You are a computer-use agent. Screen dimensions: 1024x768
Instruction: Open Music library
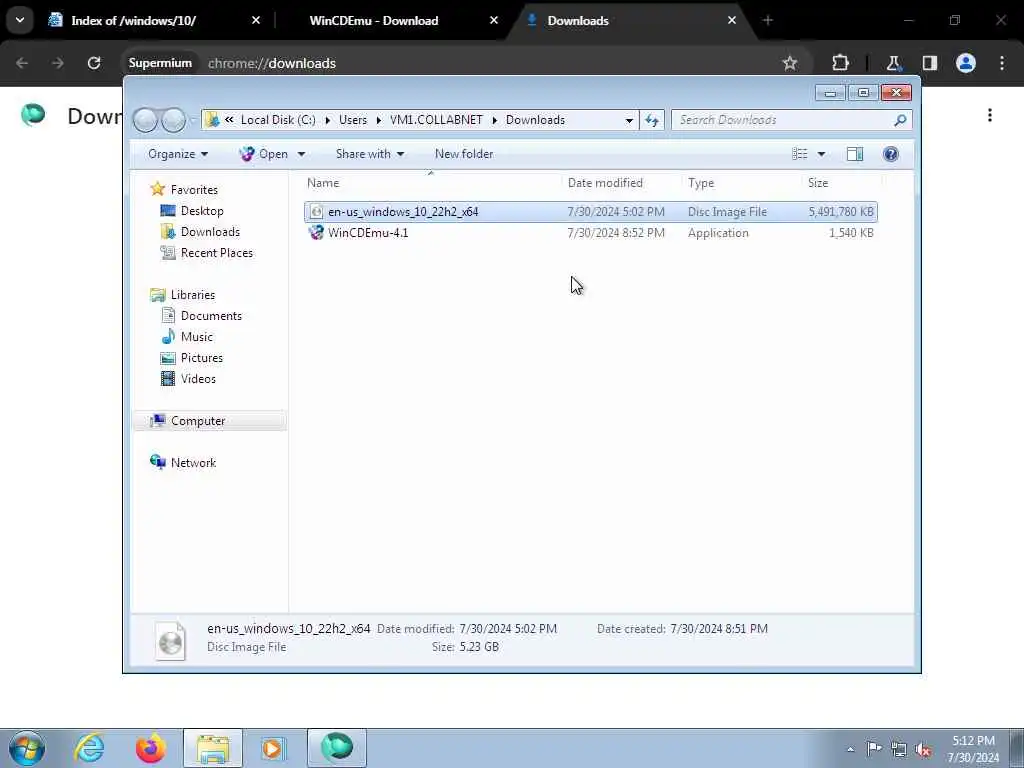[x=197, y=336]
